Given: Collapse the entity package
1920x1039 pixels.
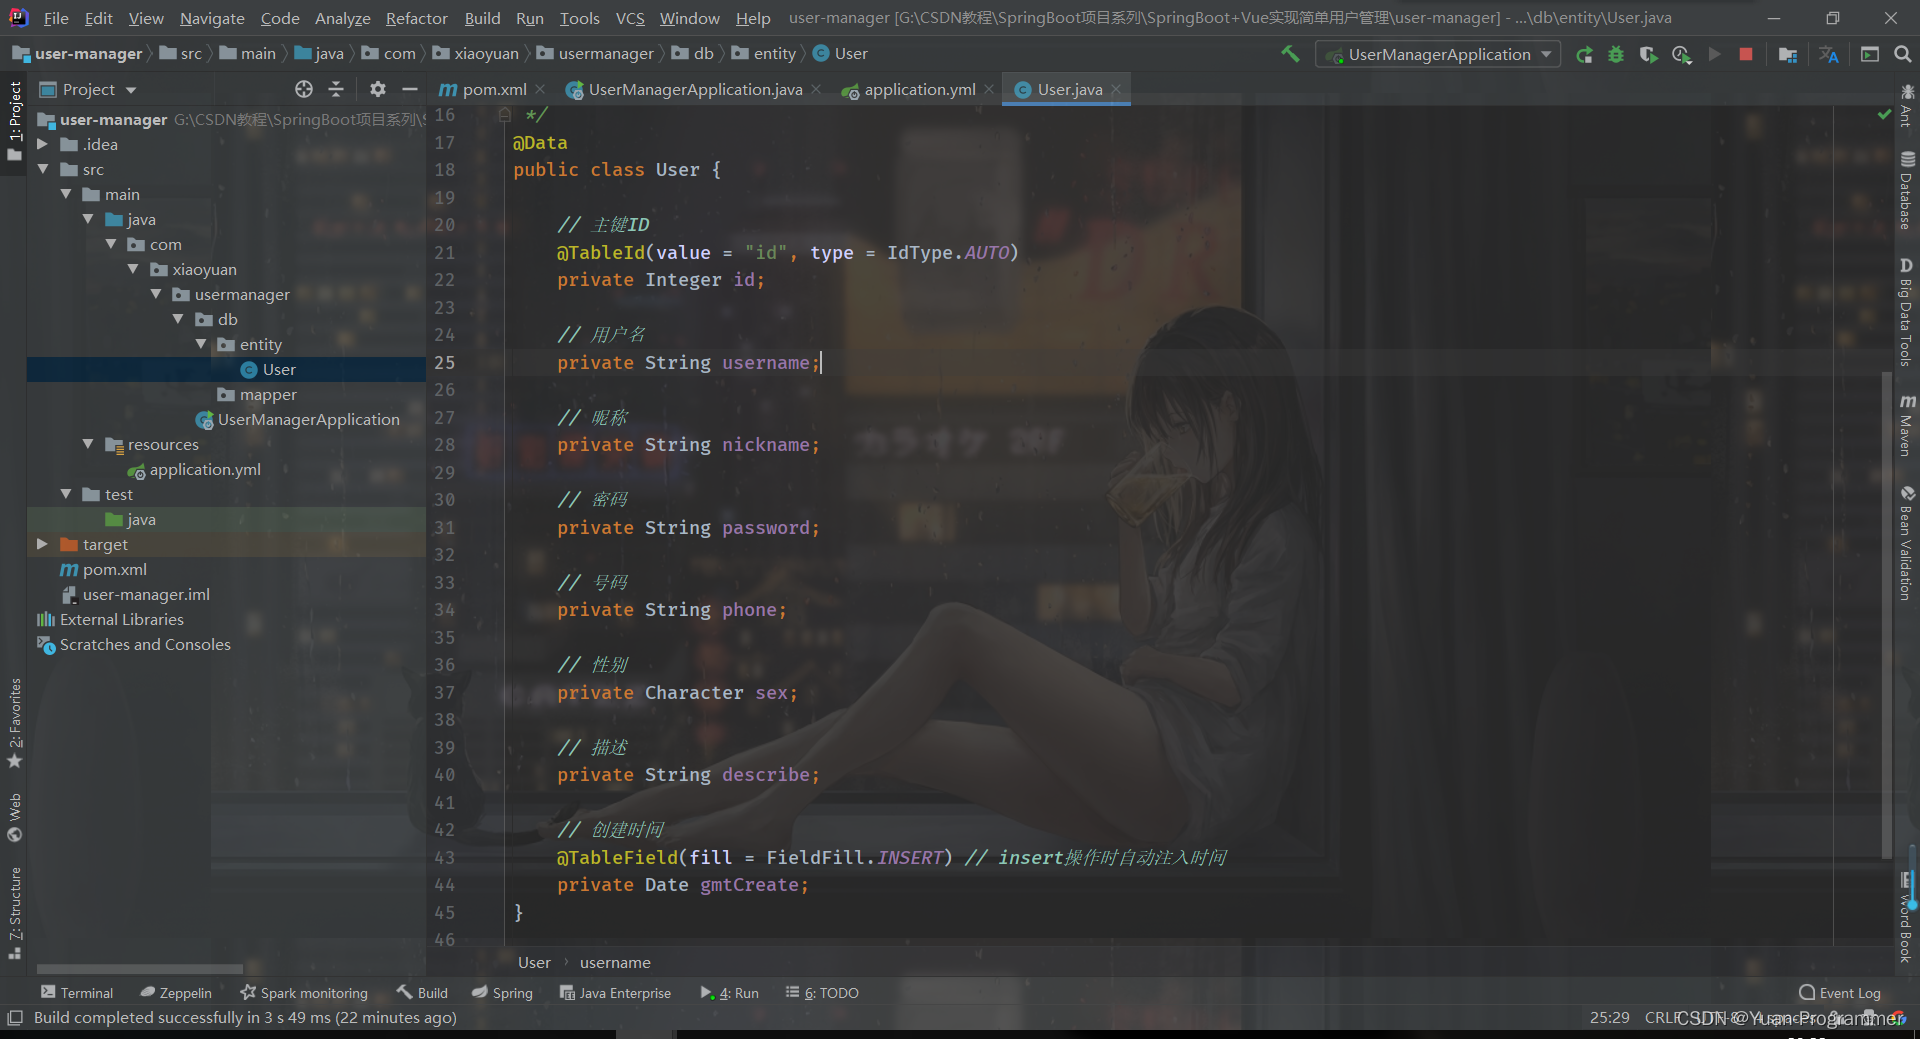Looking at the screenshot, I should tap(201, 344).
